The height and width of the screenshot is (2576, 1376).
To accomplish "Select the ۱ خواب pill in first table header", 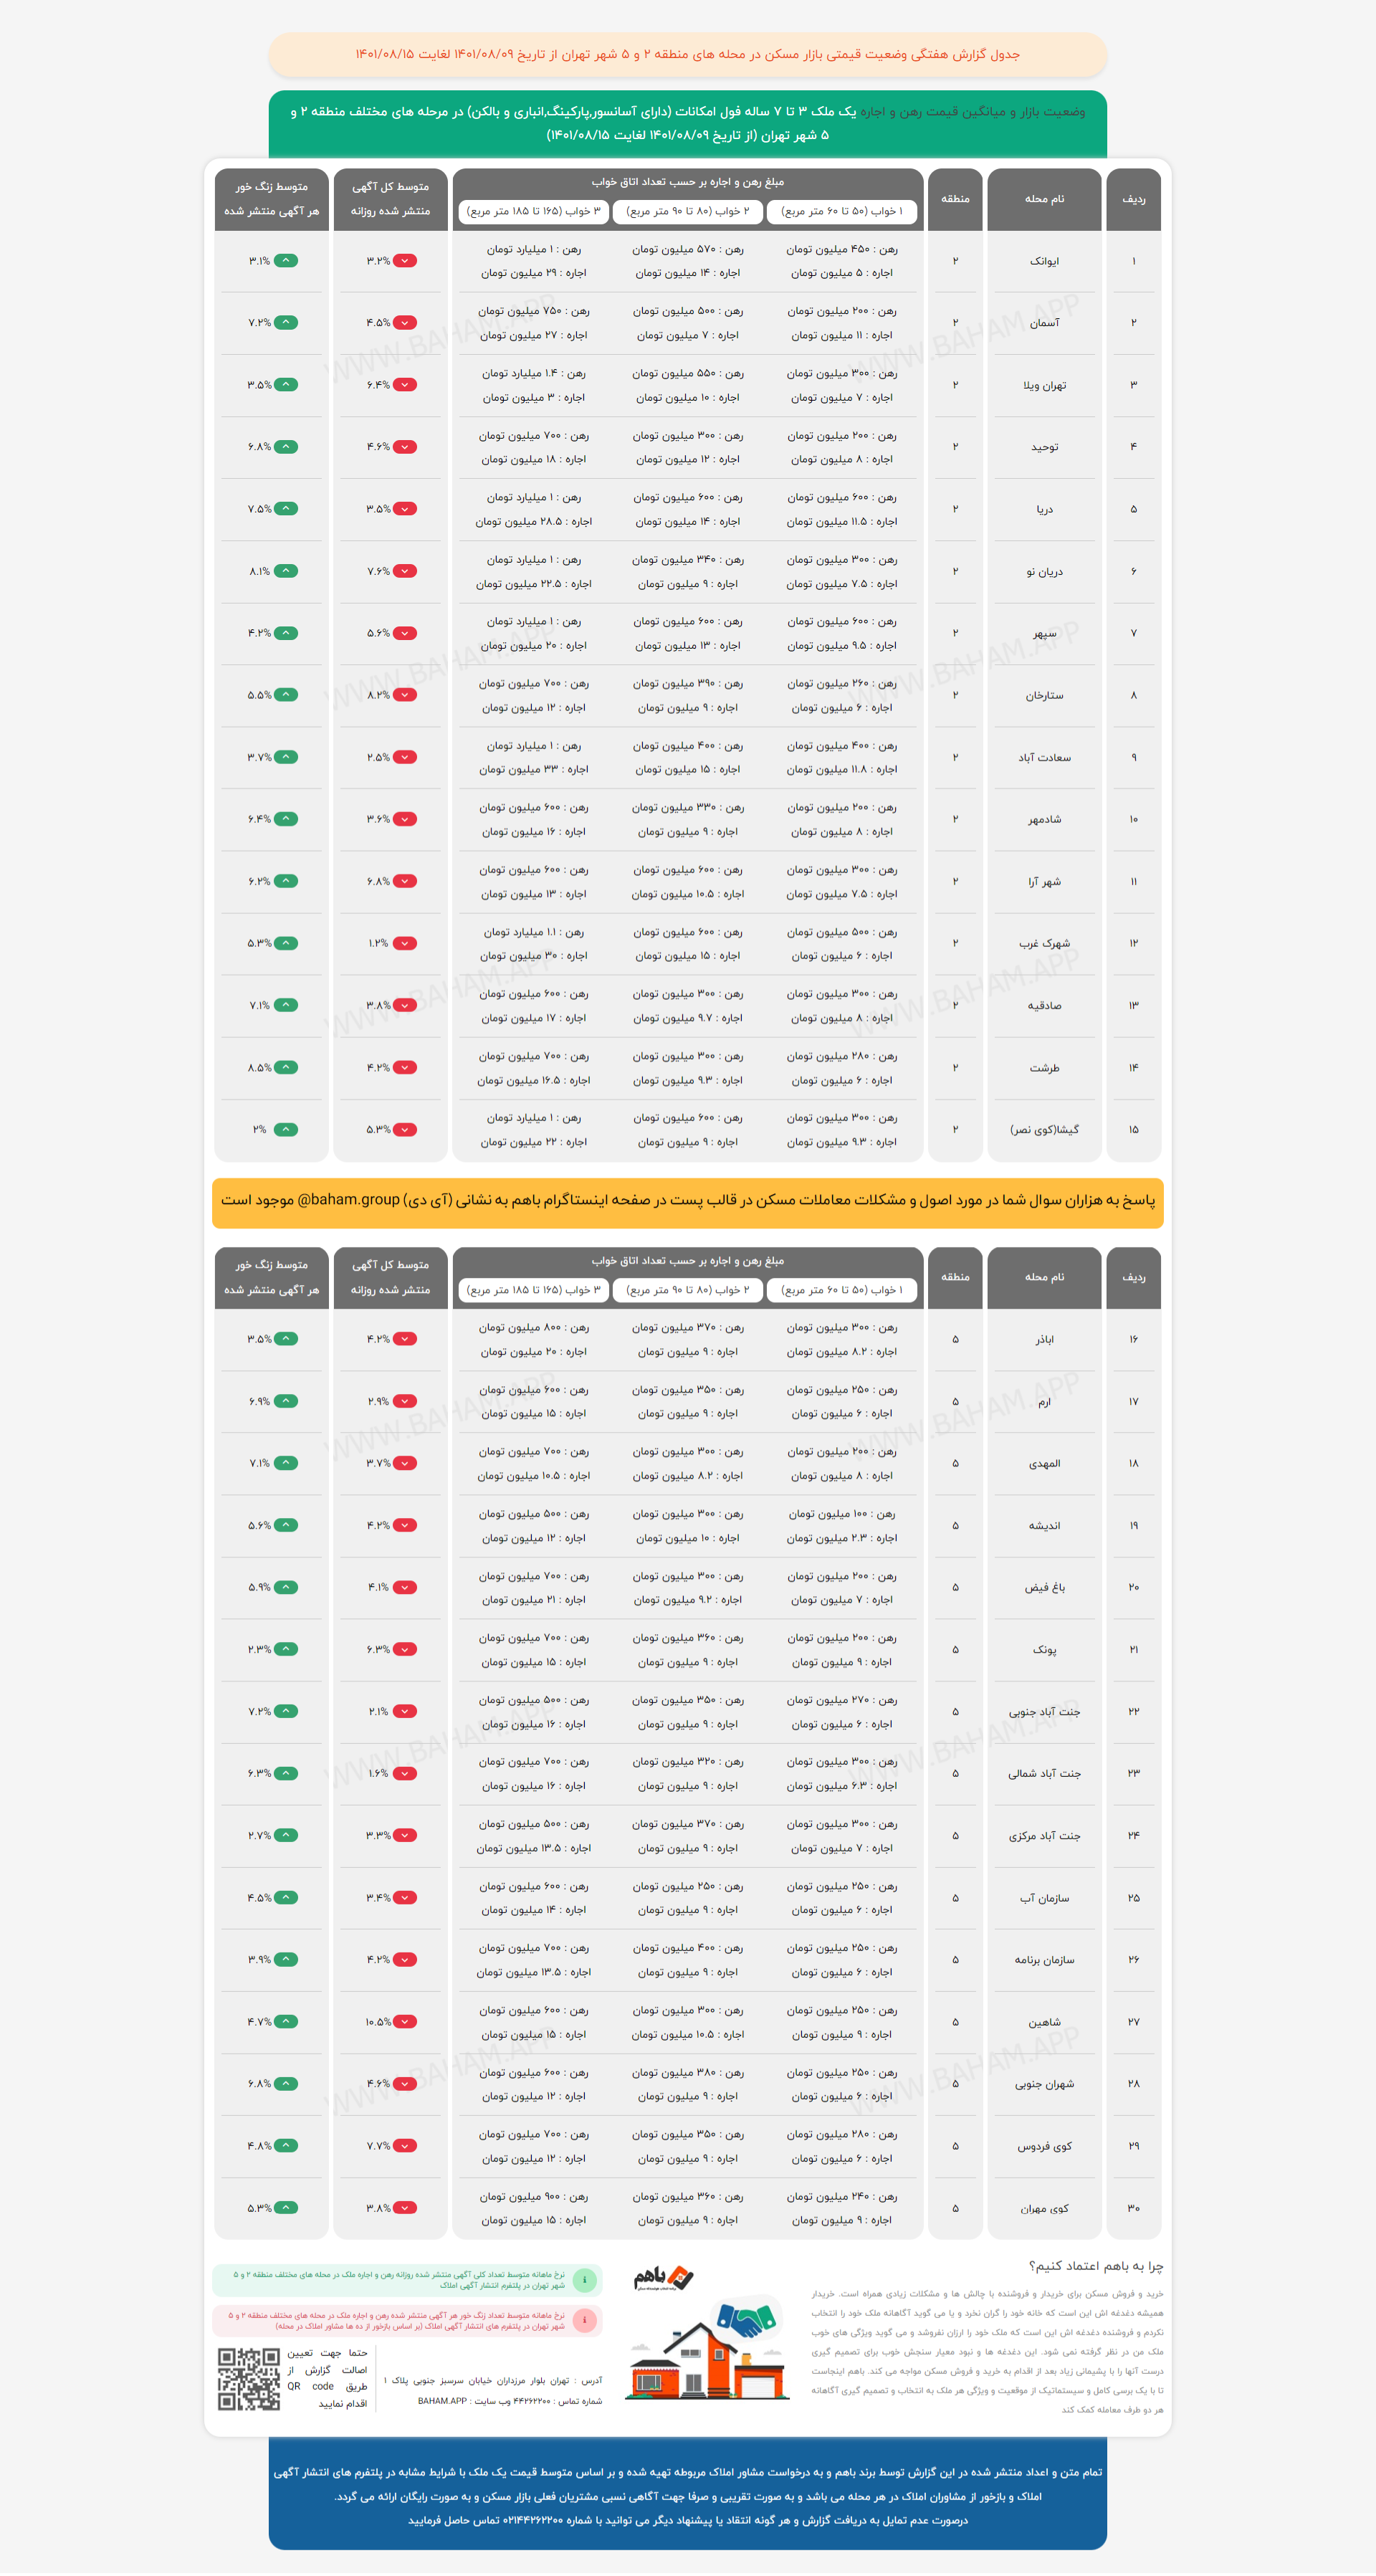I will [x=841, y=212].
